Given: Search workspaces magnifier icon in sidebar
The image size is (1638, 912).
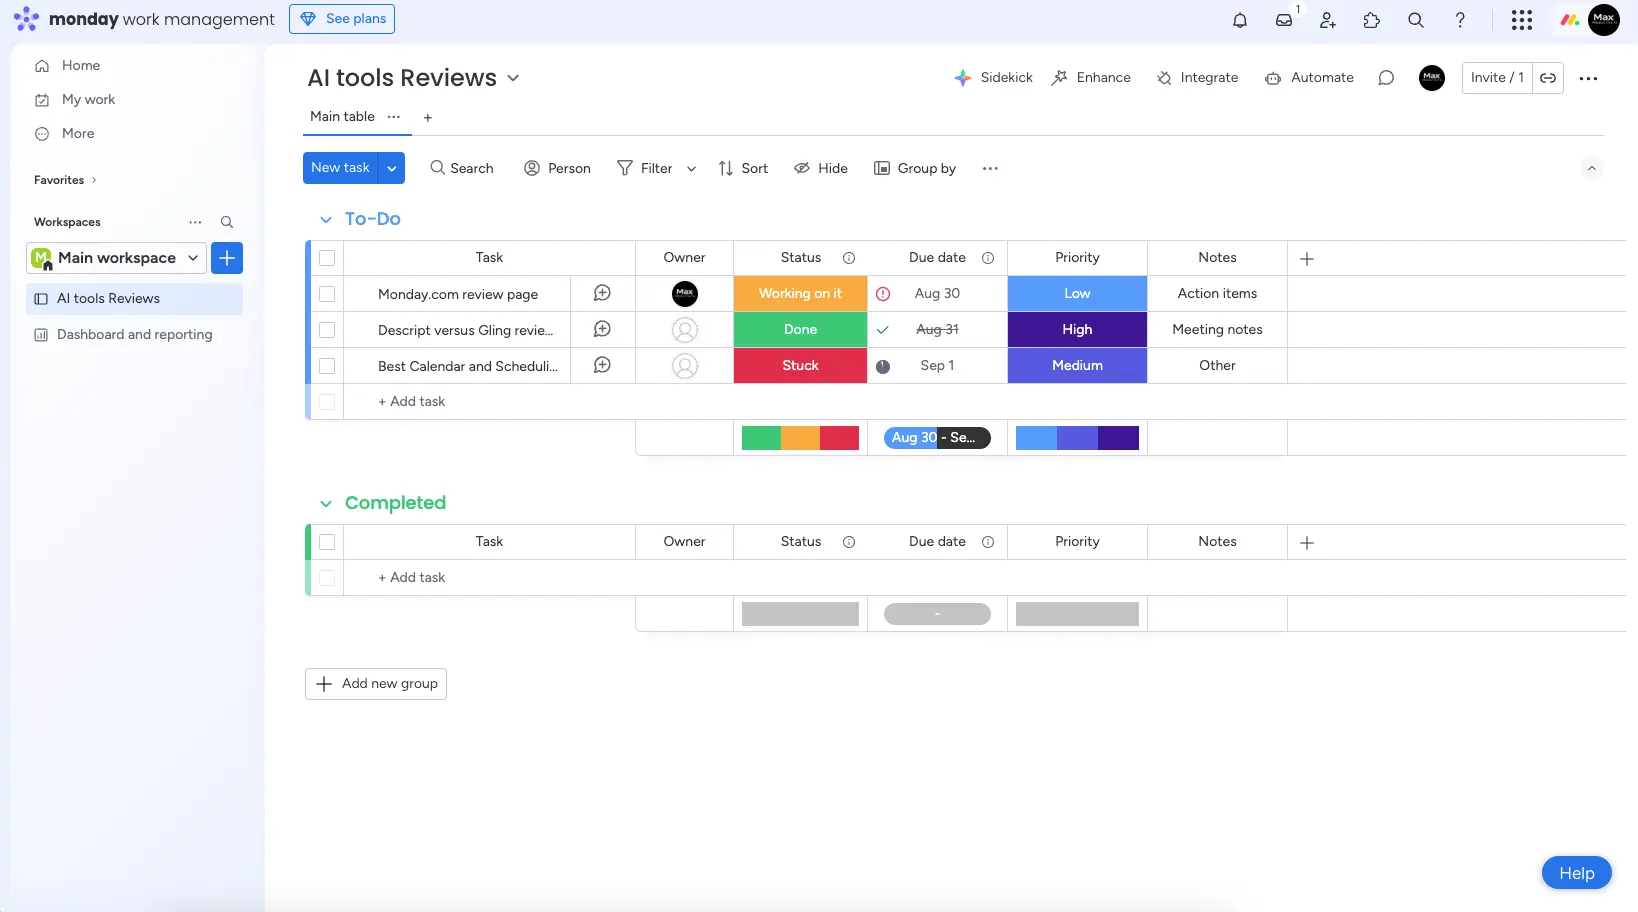Looking at the screenshot, I should (x=227, y=222).
